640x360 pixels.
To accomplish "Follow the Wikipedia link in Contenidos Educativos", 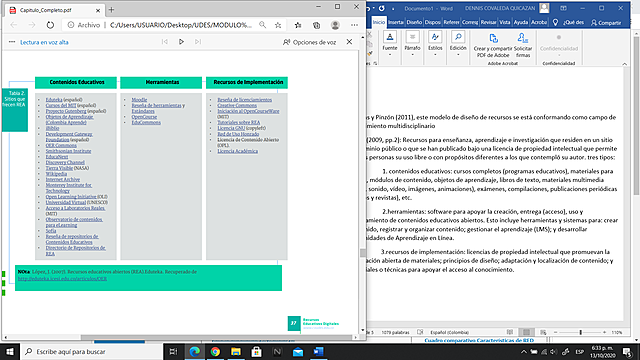I will coord(56,174).
